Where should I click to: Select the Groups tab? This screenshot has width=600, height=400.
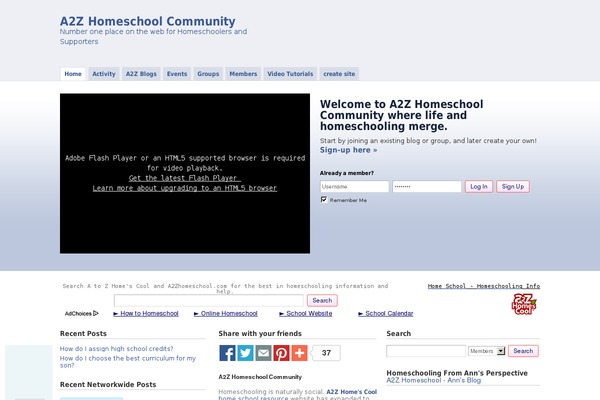pos(208,74)
